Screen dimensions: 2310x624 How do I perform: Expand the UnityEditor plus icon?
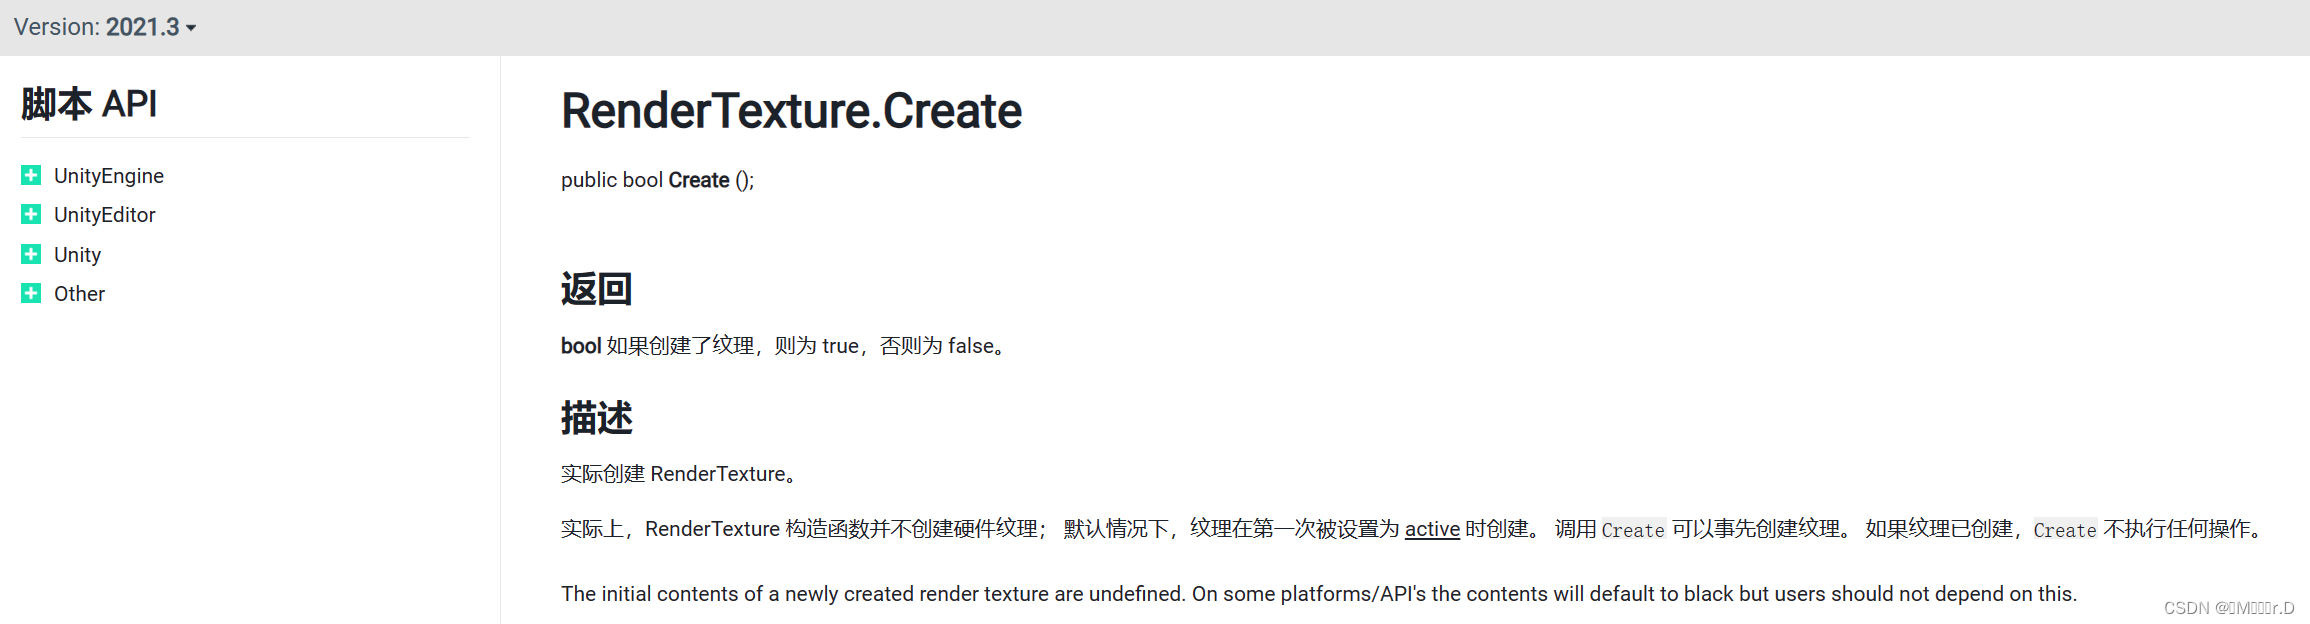31,215
